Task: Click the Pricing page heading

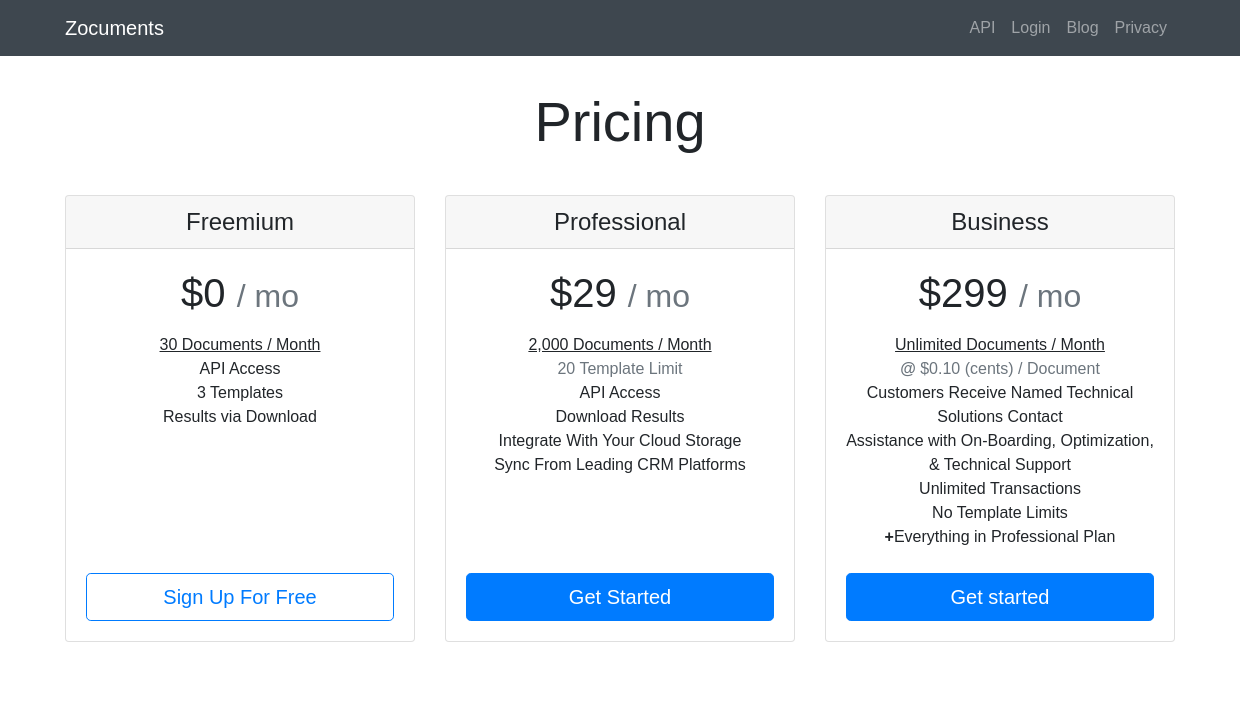Action: [x=620, y=122]
